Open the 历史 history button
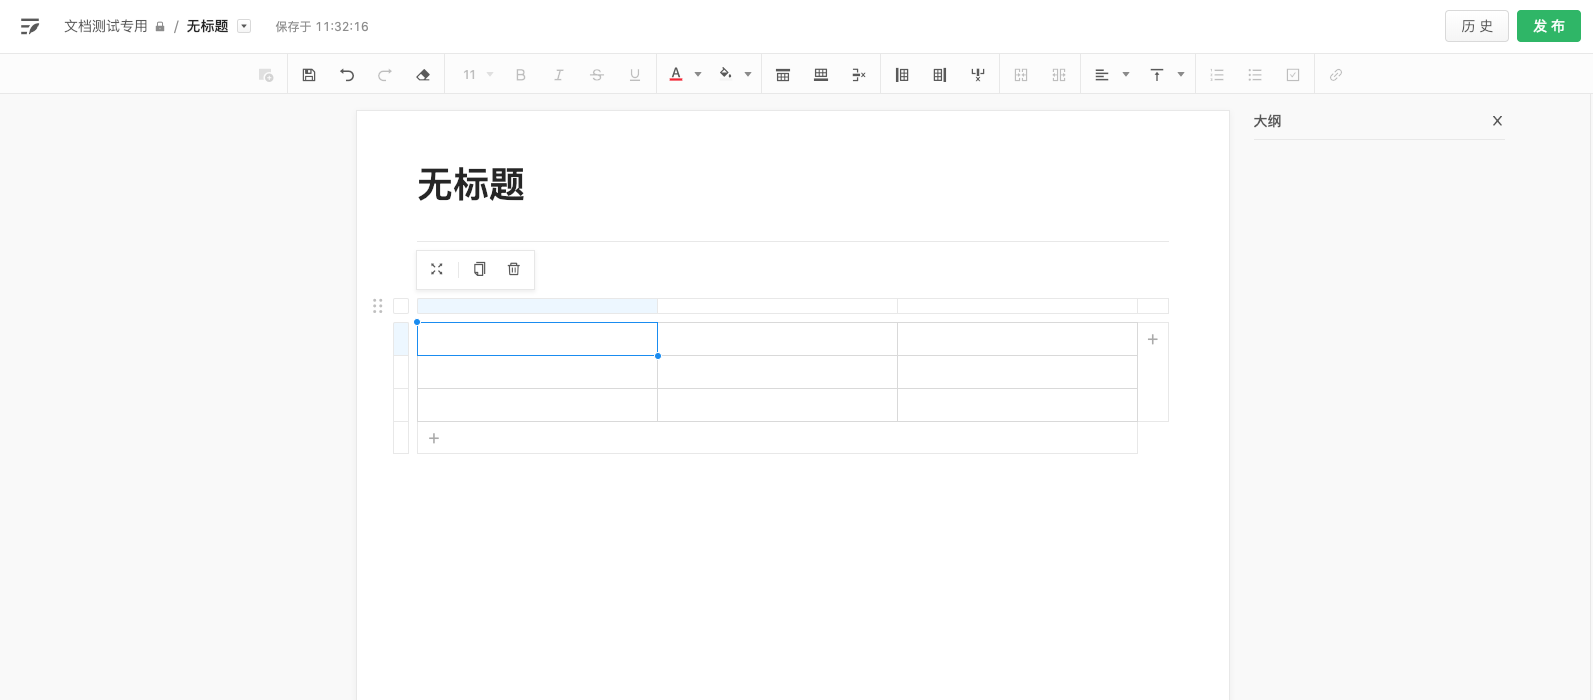 (1476, 26)
